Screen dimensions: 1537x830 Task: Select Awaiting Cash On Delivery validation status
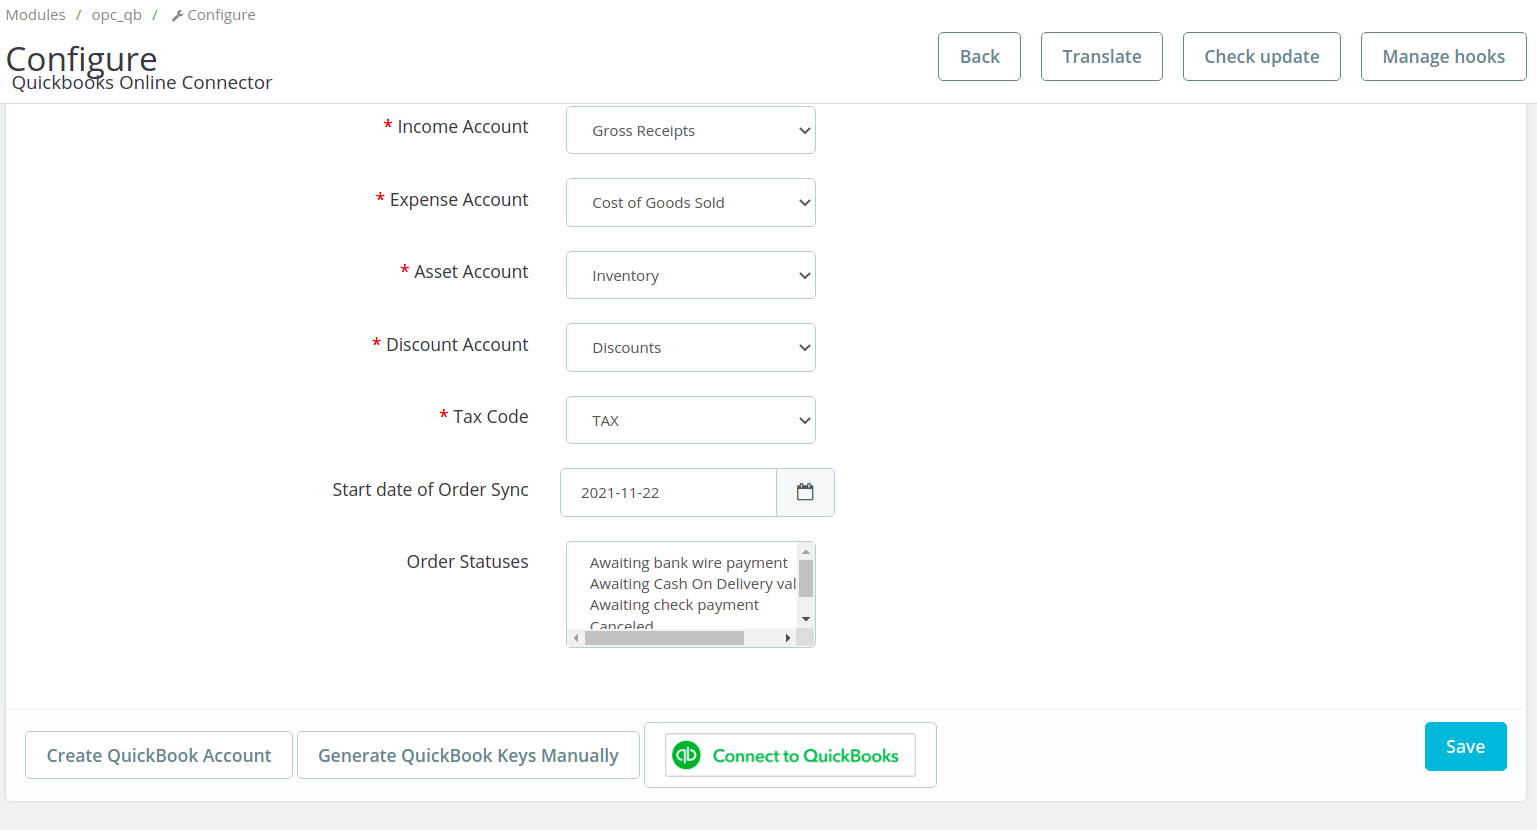click(692, 584)
